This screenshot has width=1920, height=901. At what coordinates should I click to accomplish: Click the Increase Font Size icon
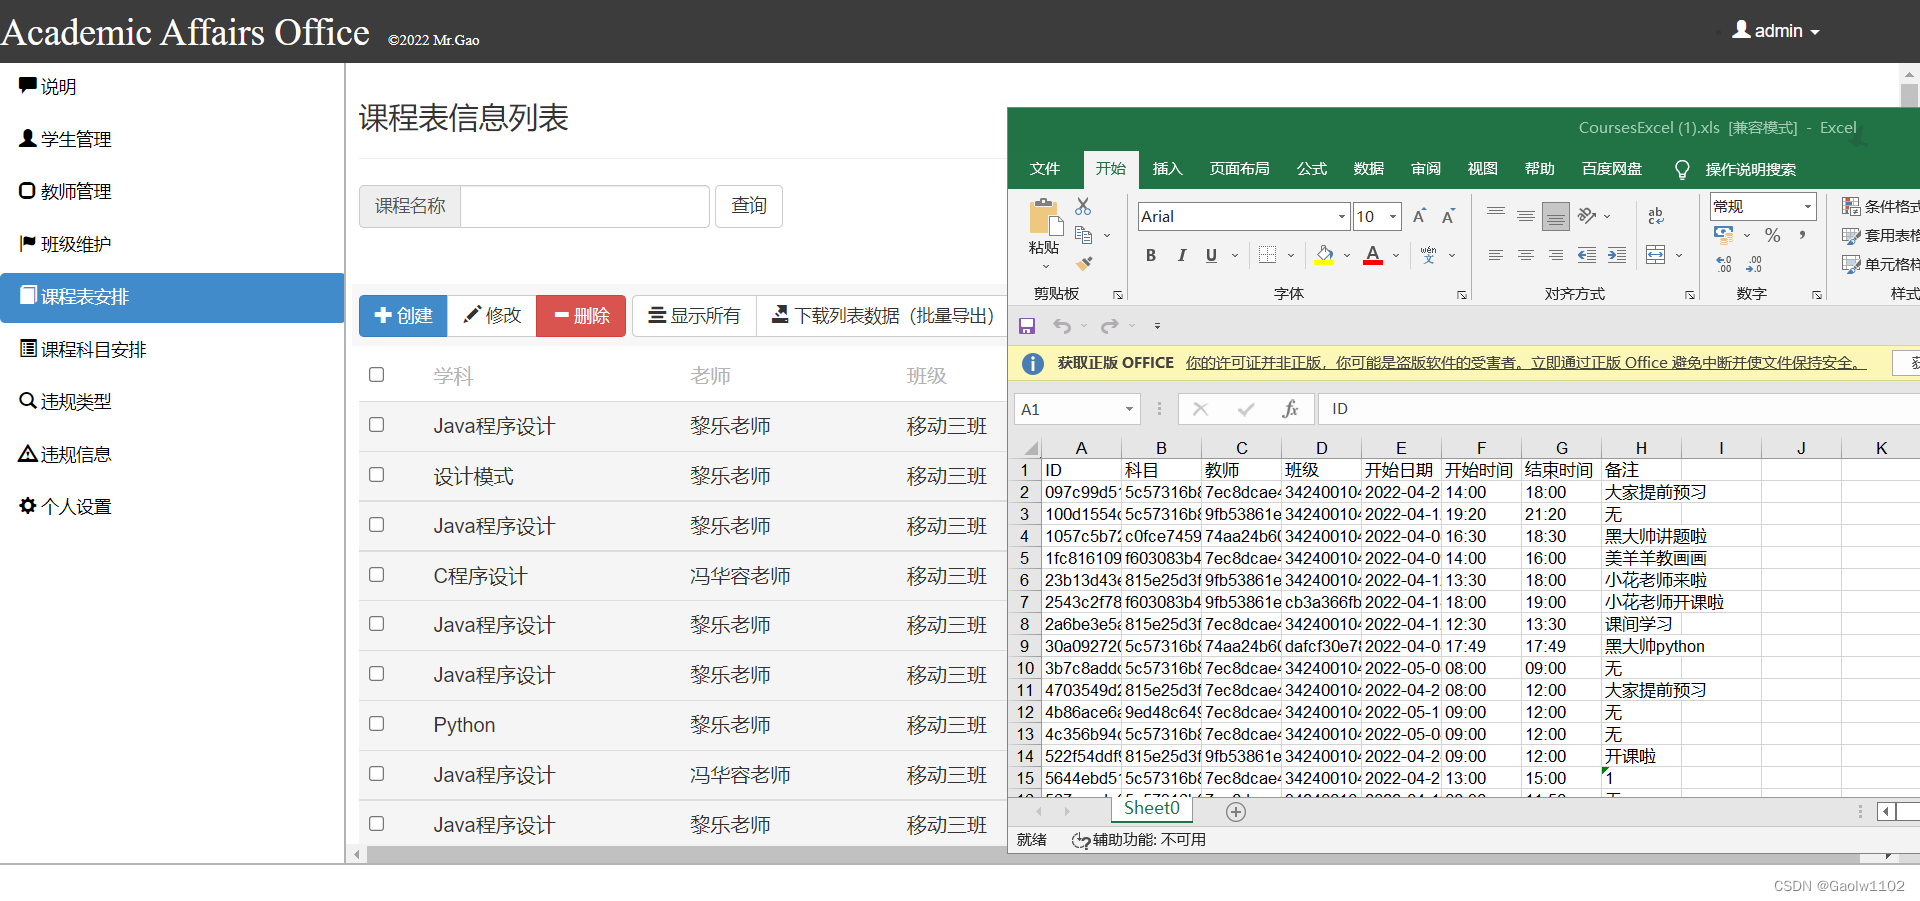tap(1419, 216)
